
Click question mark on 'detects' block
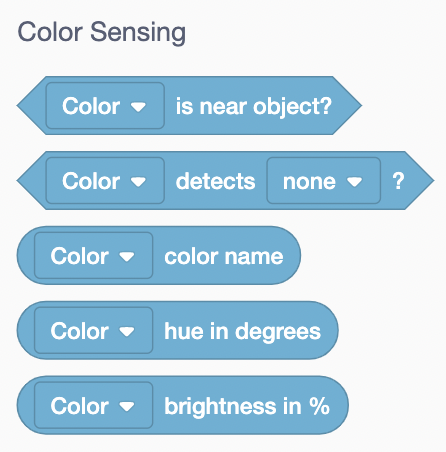[398, 181]
